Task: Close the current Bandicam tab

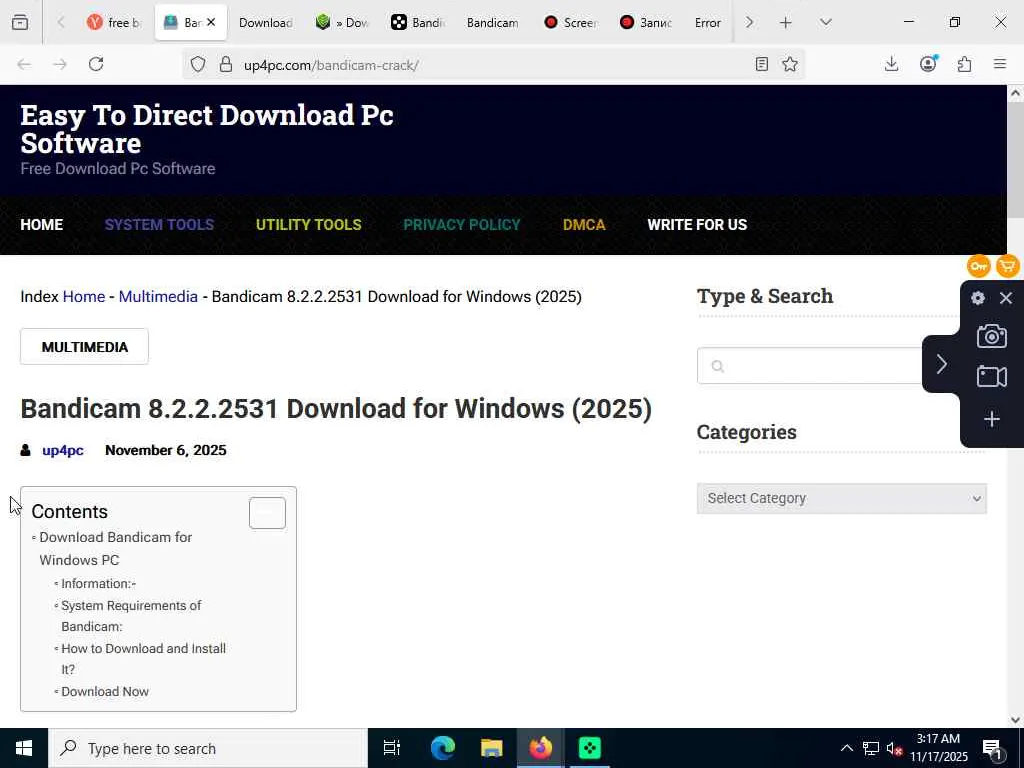Action: click(x=211, y=22)
